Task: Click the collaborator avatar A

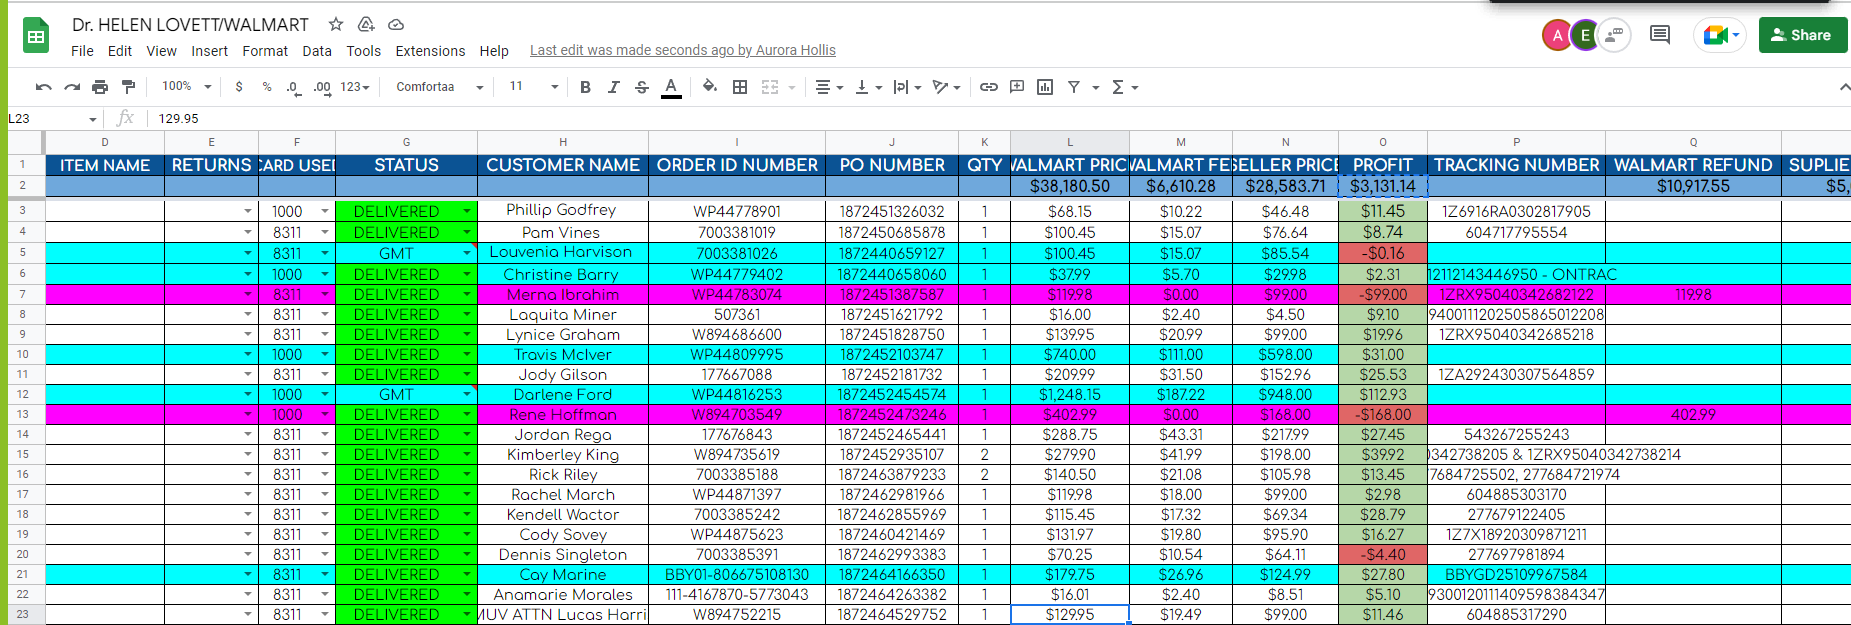Action: point(1556,36)
